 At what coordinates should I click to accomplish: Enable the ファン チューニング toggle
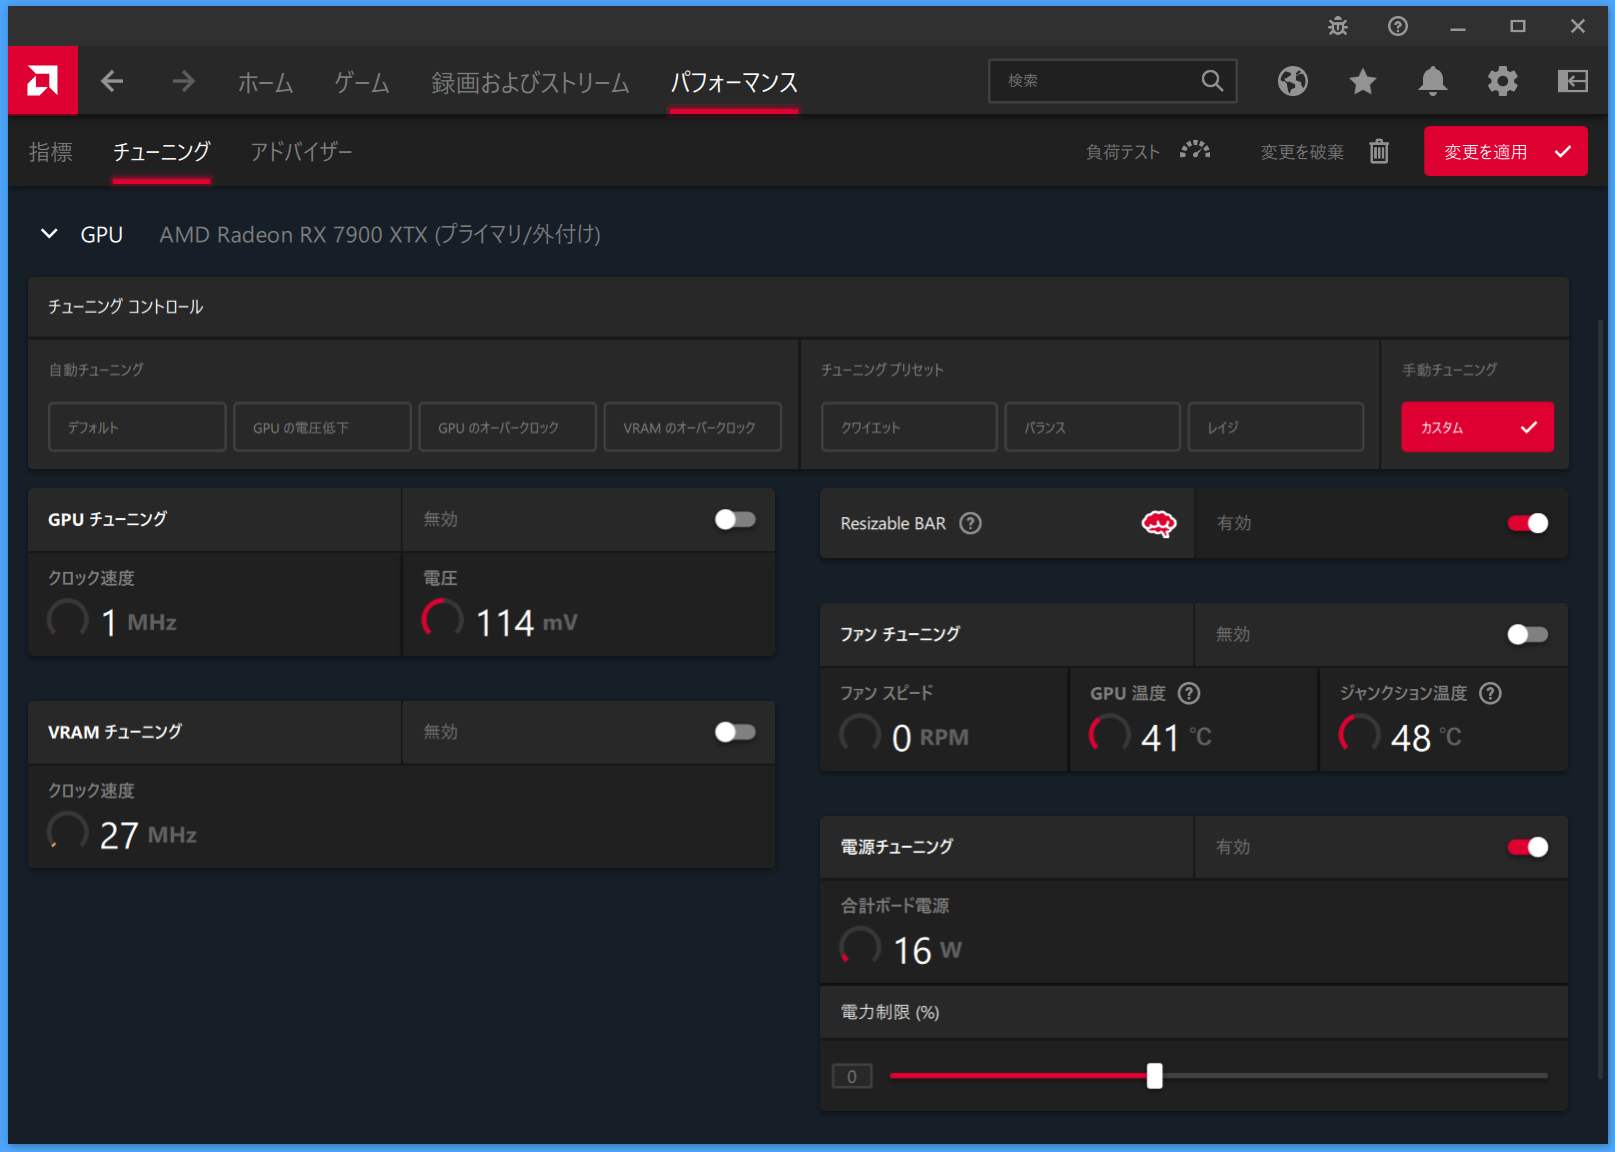(1528, 634)
